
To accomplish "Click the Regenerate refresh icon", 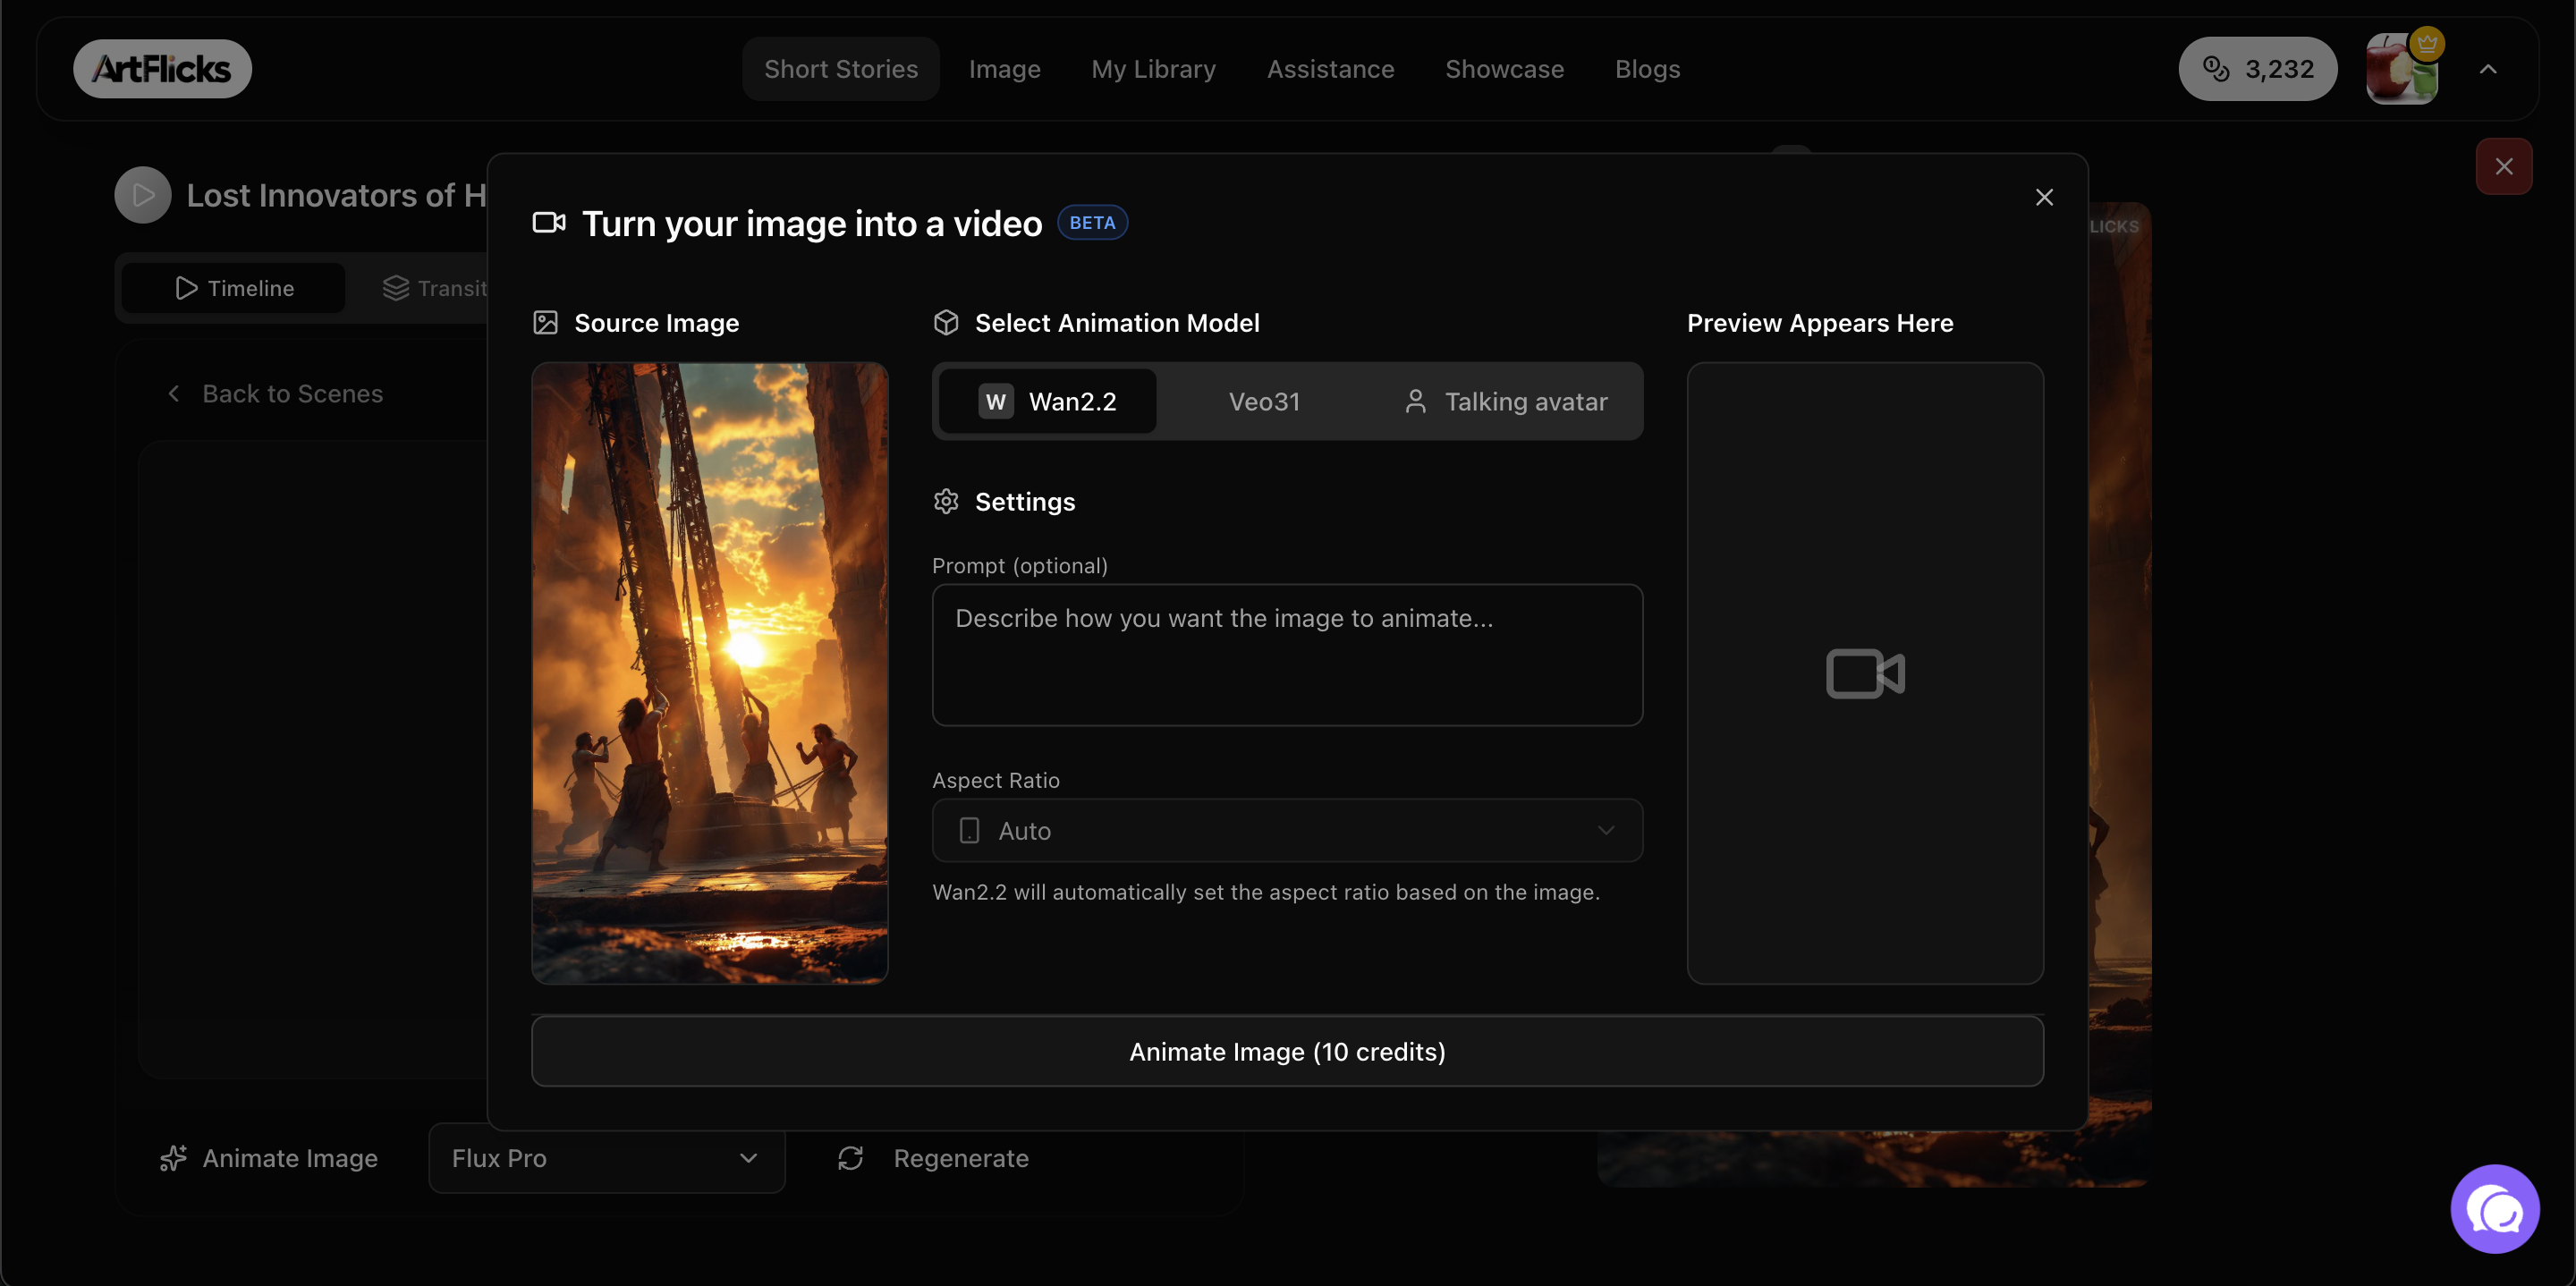I will [x=850, y=1158].
